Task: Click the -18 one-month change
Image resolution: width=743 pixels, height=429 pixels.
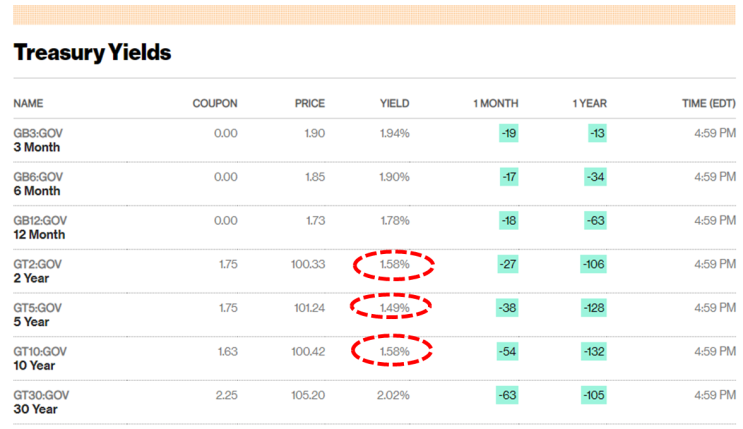Action: pyautogui.click(x=508, y=220)
